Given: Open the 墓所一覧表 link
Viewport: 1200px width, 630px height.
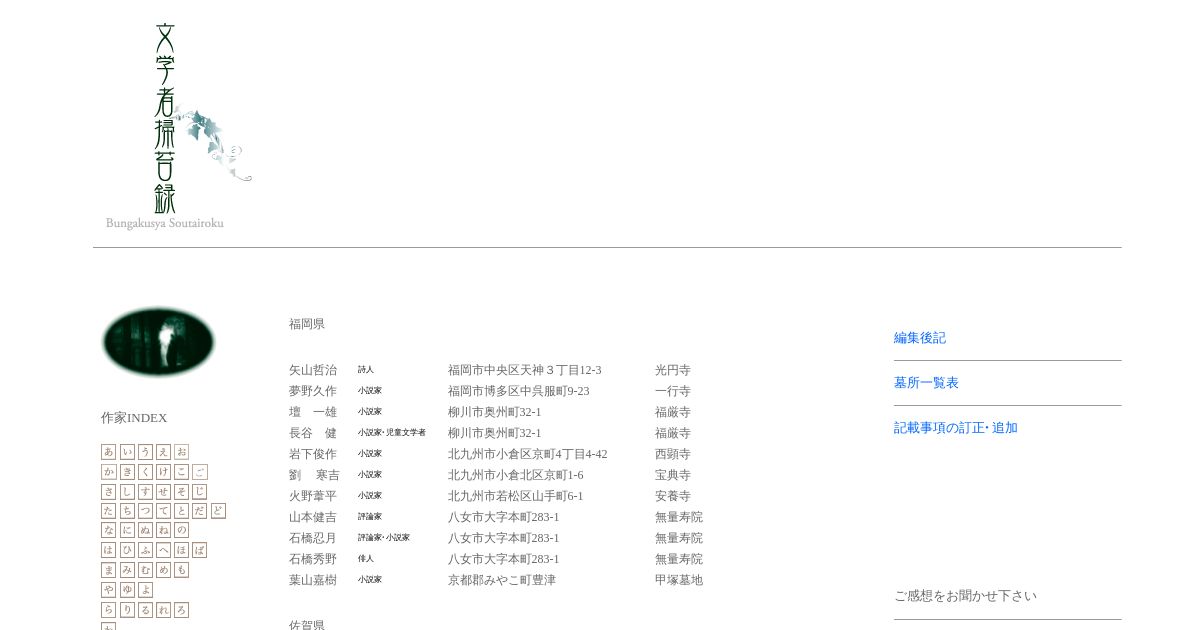Looking at the screenshot, I should pyautogui.click(x=926, y=383).
